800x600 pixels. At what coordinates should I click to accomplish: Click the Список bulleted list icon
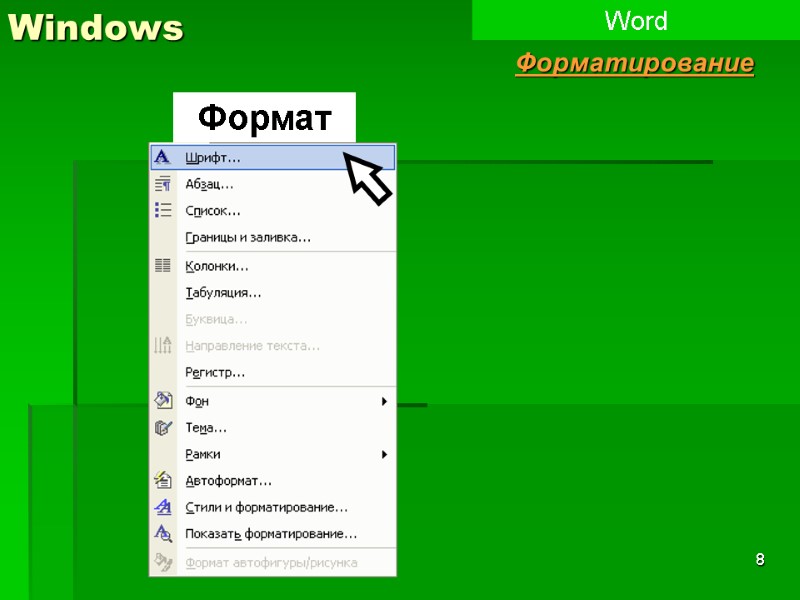tap(163, 210)
